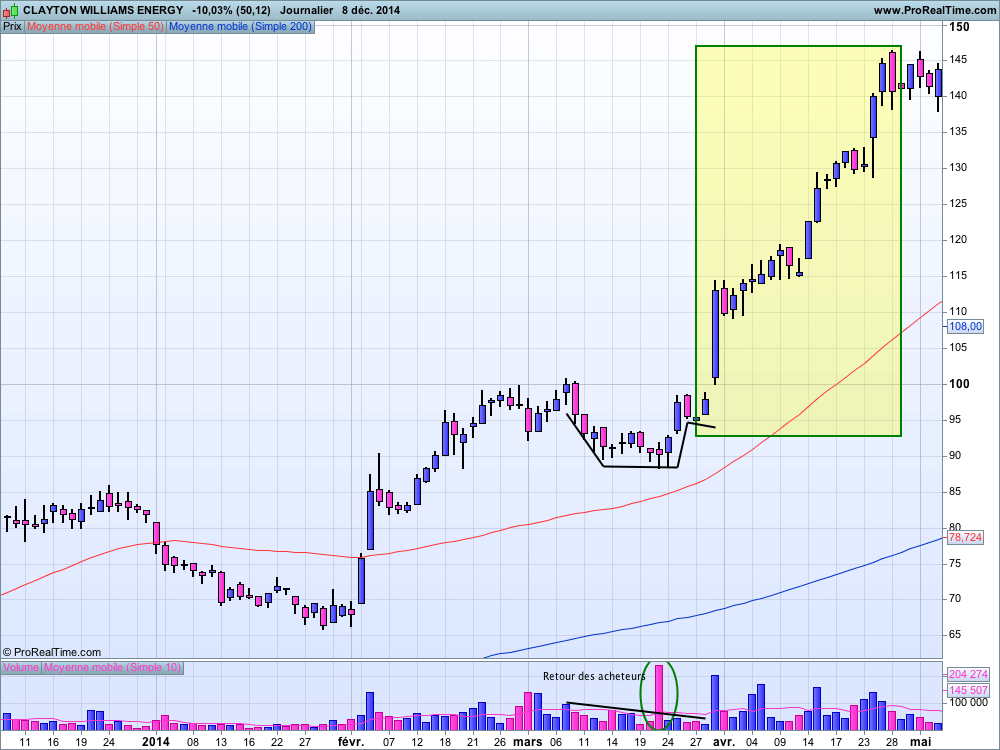Select the Prix indicator label
The width and height of the screenshot is (1000, 750).
point(12,27)
